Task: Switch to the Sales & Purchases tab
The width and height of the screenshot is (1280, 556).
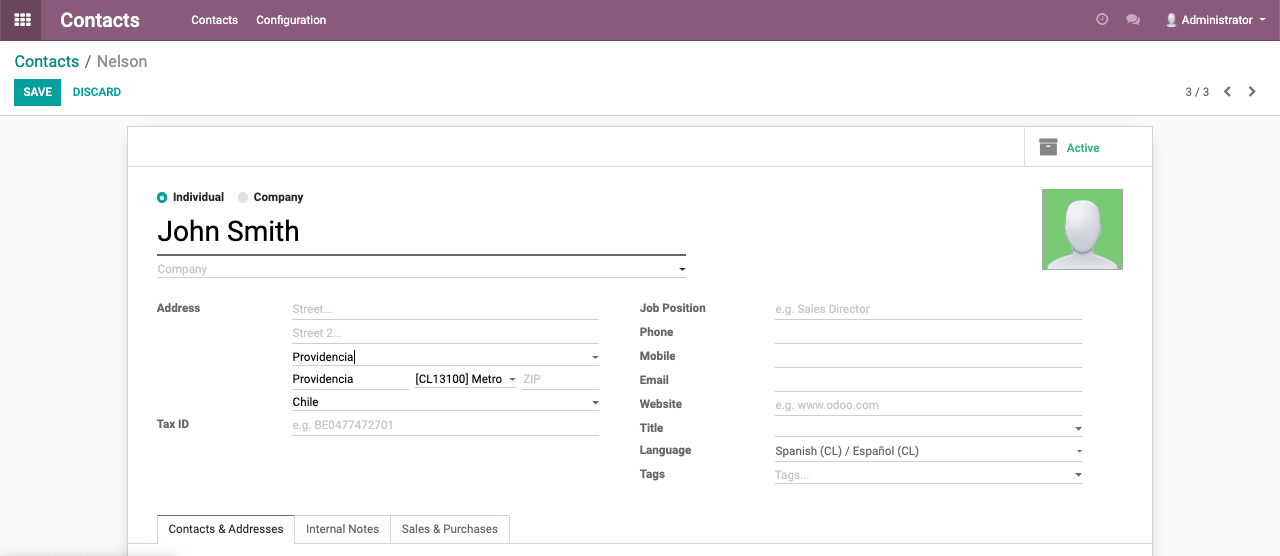Action: [x=450, y=529]
